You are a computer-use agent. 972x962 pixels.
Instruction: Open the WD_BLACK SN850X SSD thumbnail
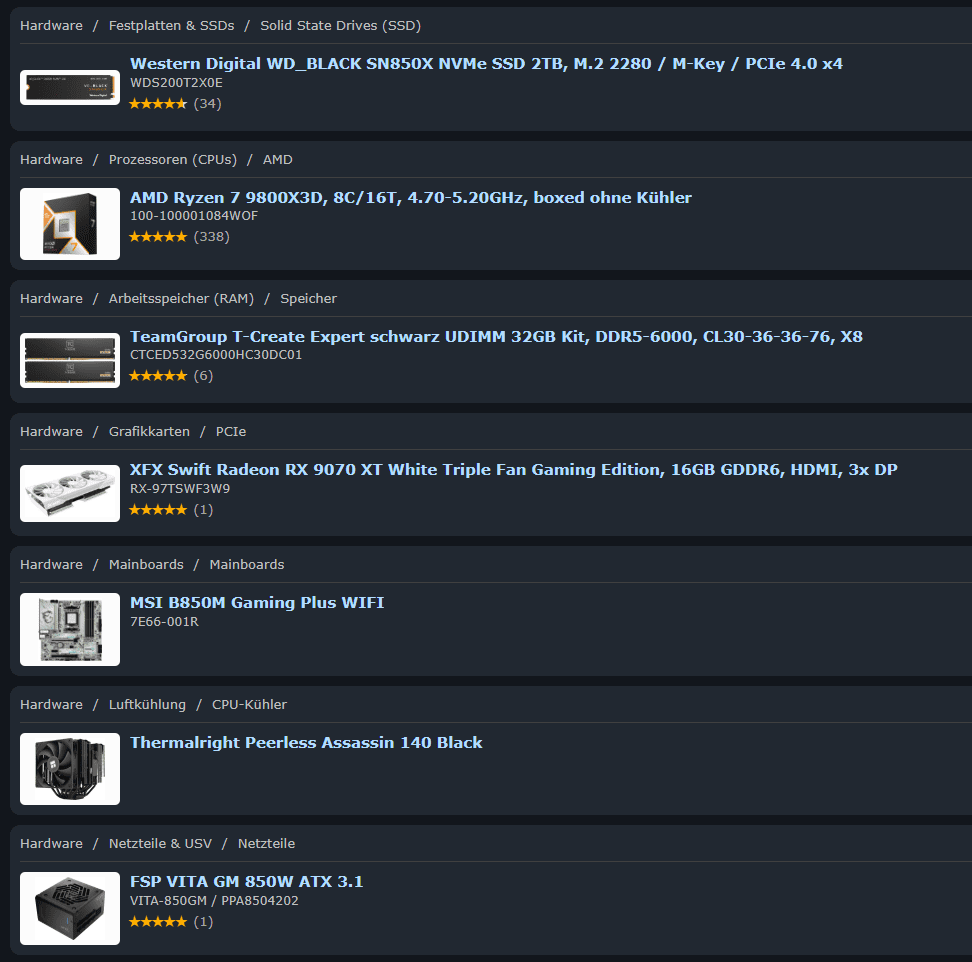coord(70,87)
